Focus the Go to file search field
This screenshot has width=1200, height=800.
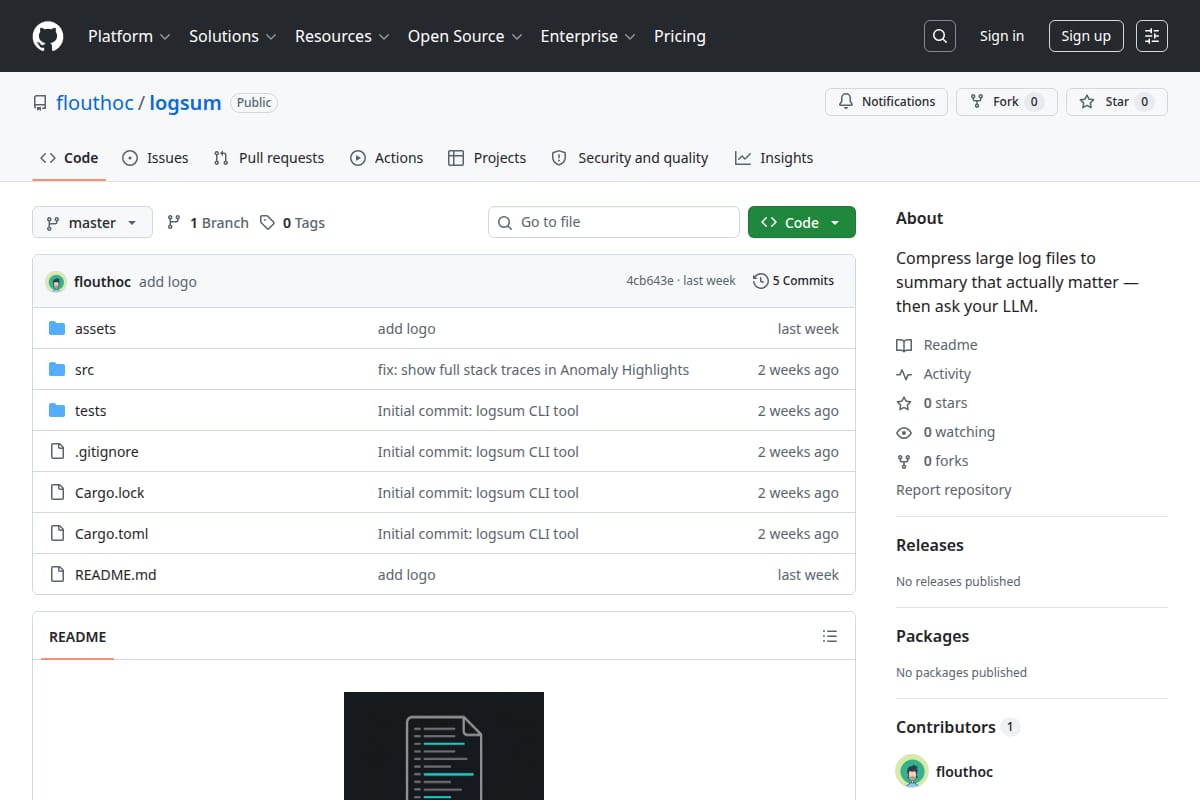(x=614, y=222)
